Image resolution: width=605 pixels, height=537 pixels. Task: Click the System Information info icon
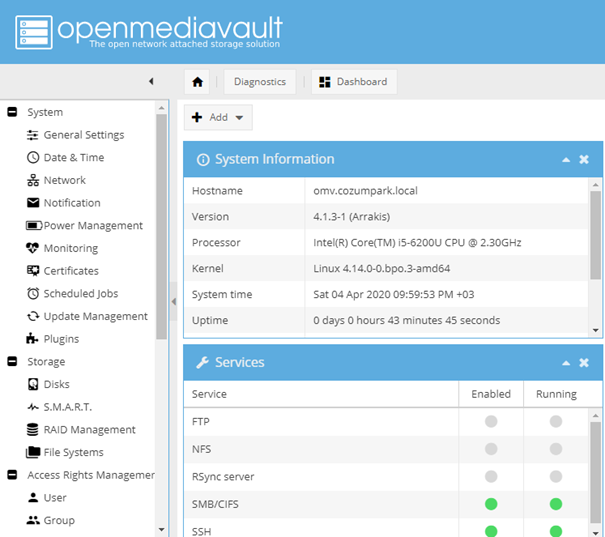click(x=203, y=159)
